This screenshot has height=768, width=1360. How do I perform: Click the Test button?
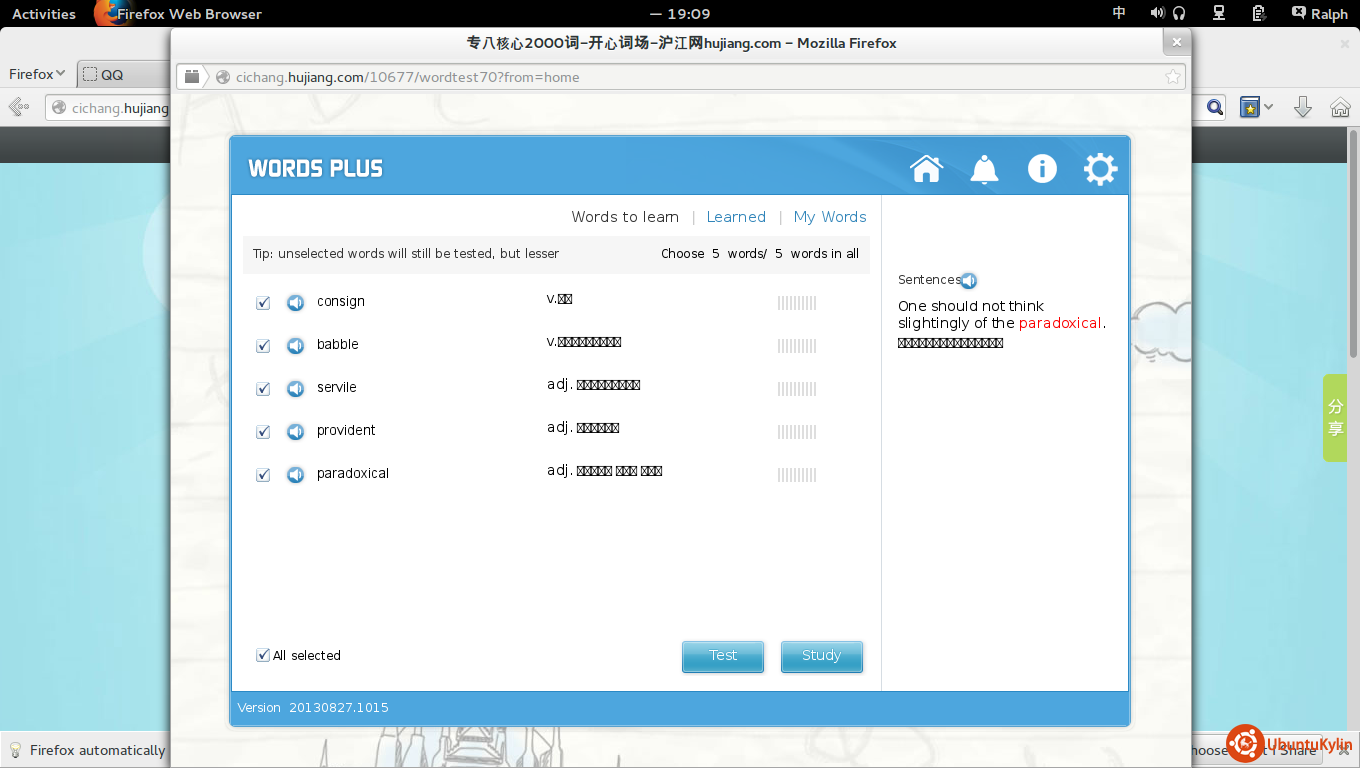point(723,656)
